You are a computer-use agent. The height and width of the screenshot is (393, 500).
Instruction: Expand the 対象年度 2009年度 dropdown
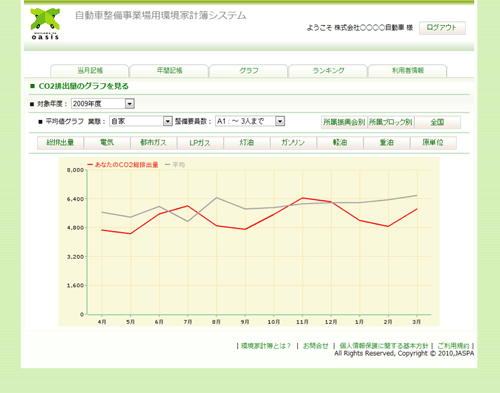tap(103, 104)
